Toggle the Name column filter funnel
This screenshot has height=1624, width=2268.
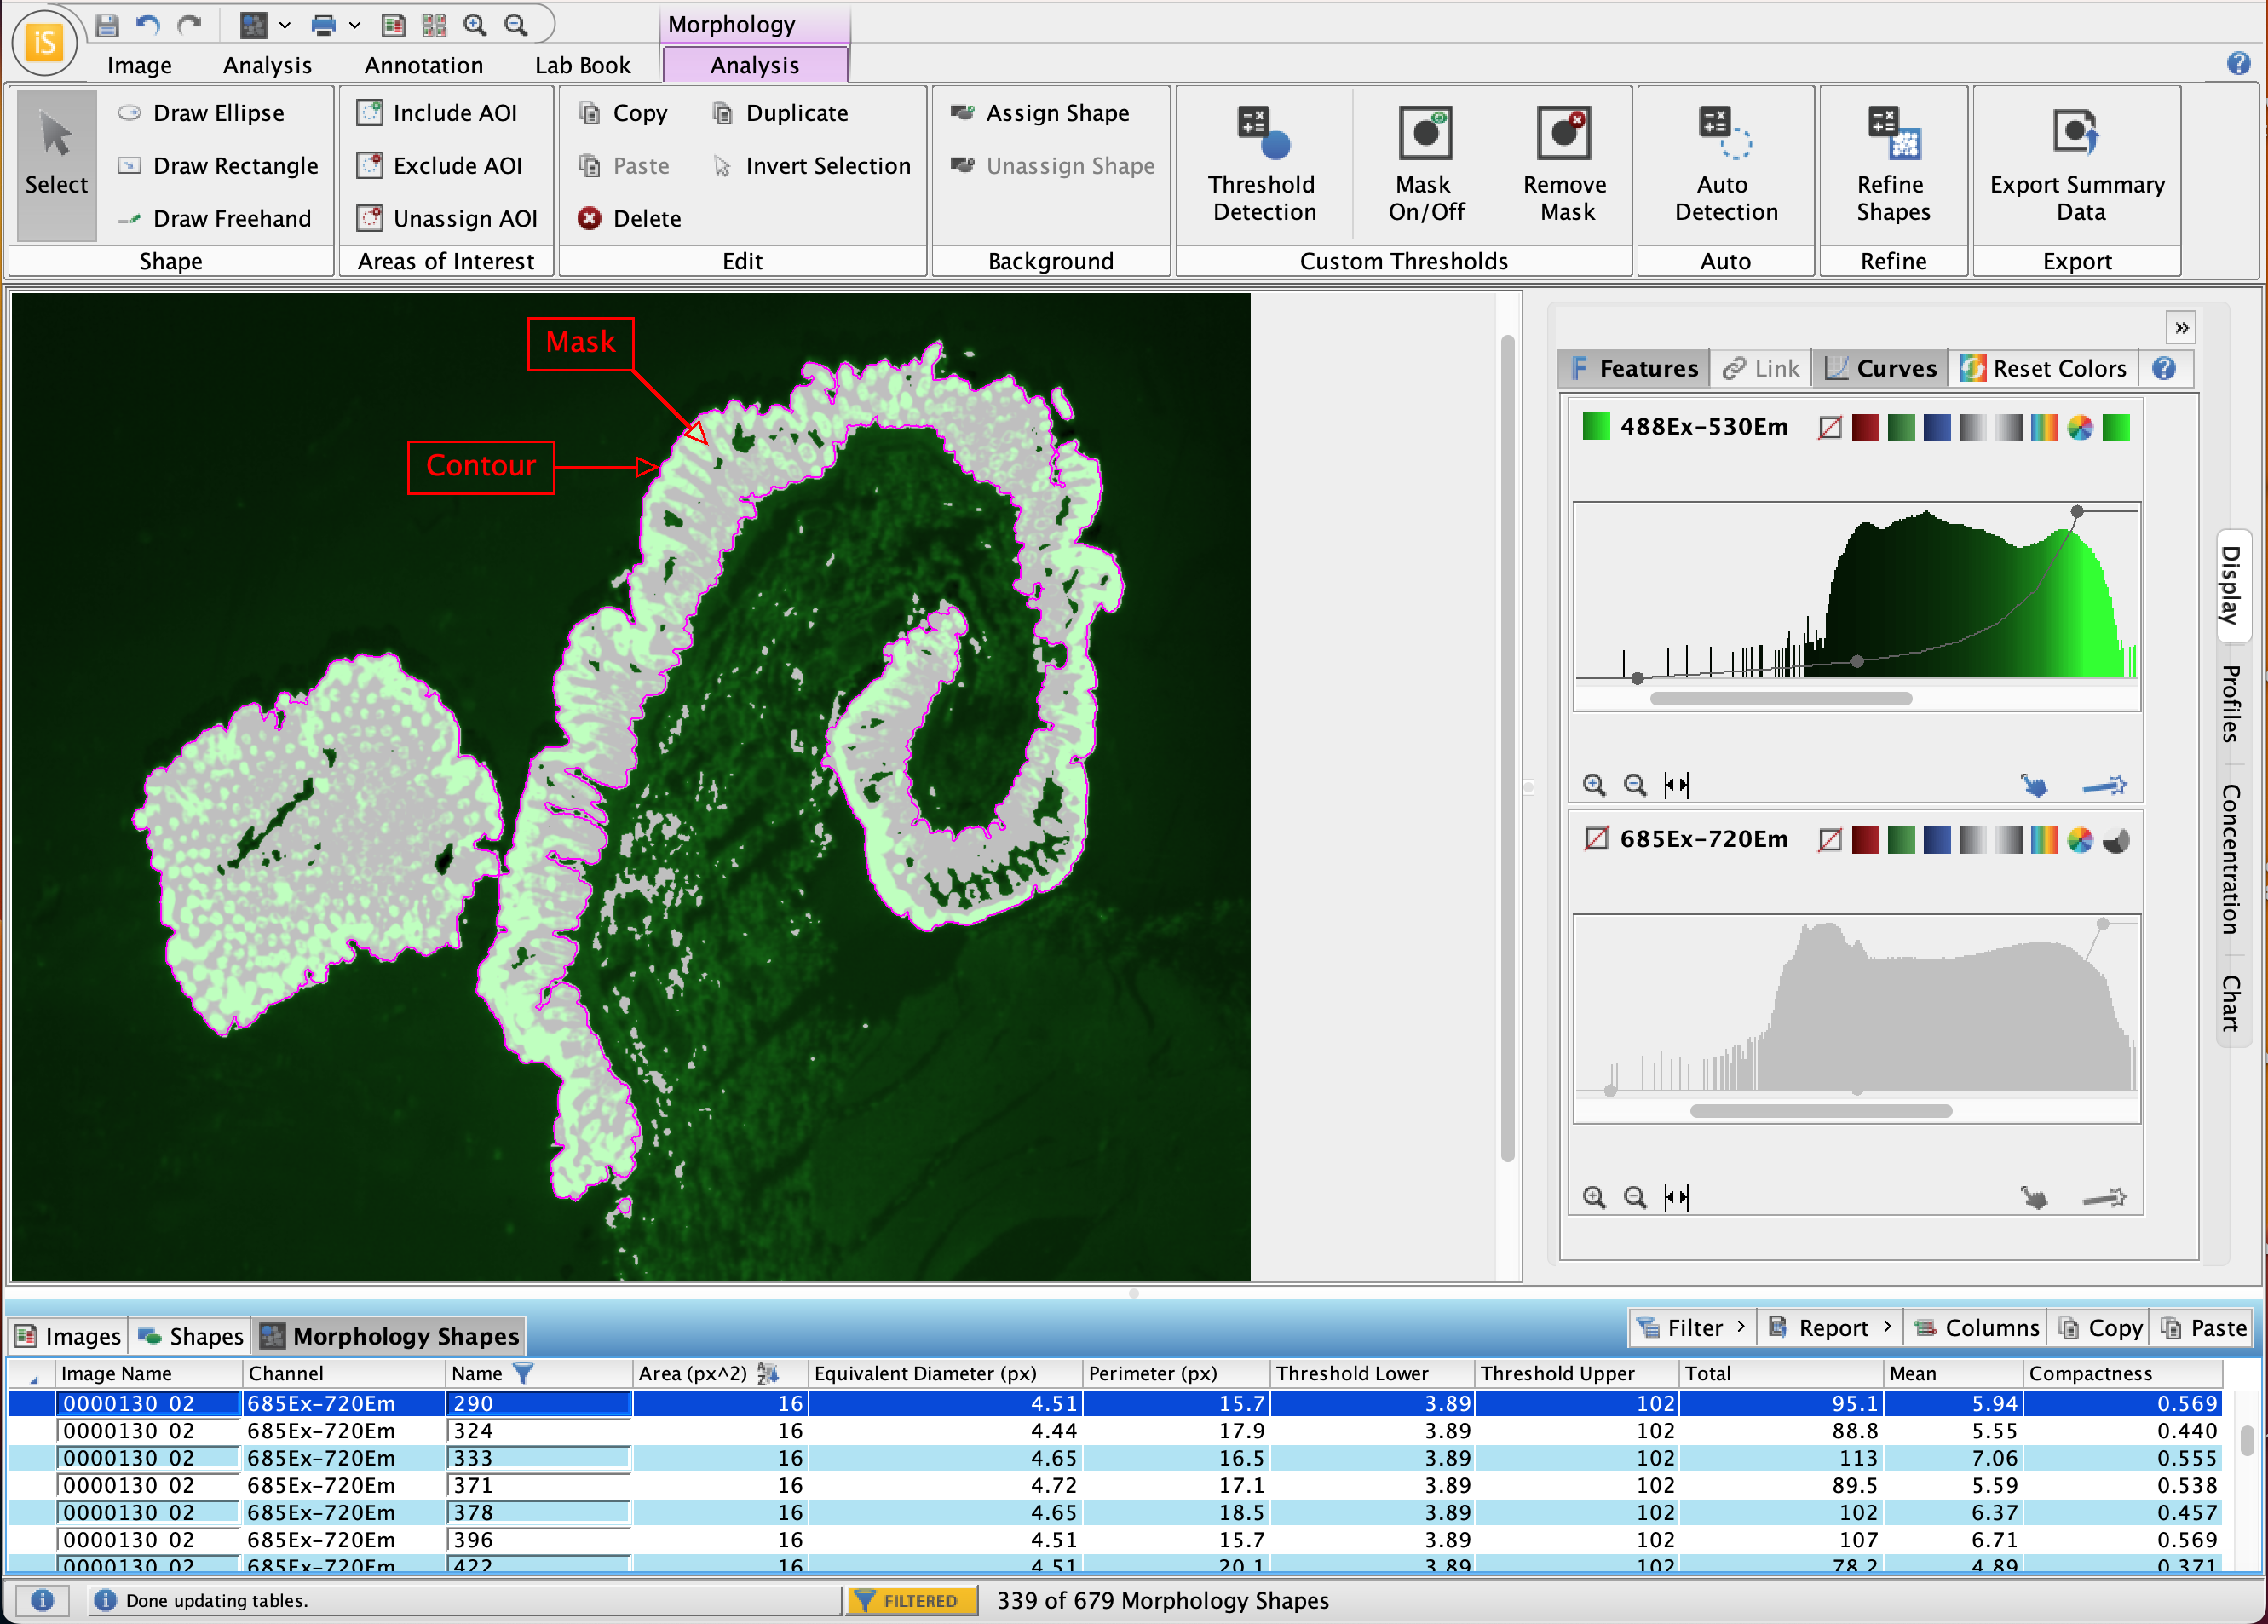(523, 1373)
